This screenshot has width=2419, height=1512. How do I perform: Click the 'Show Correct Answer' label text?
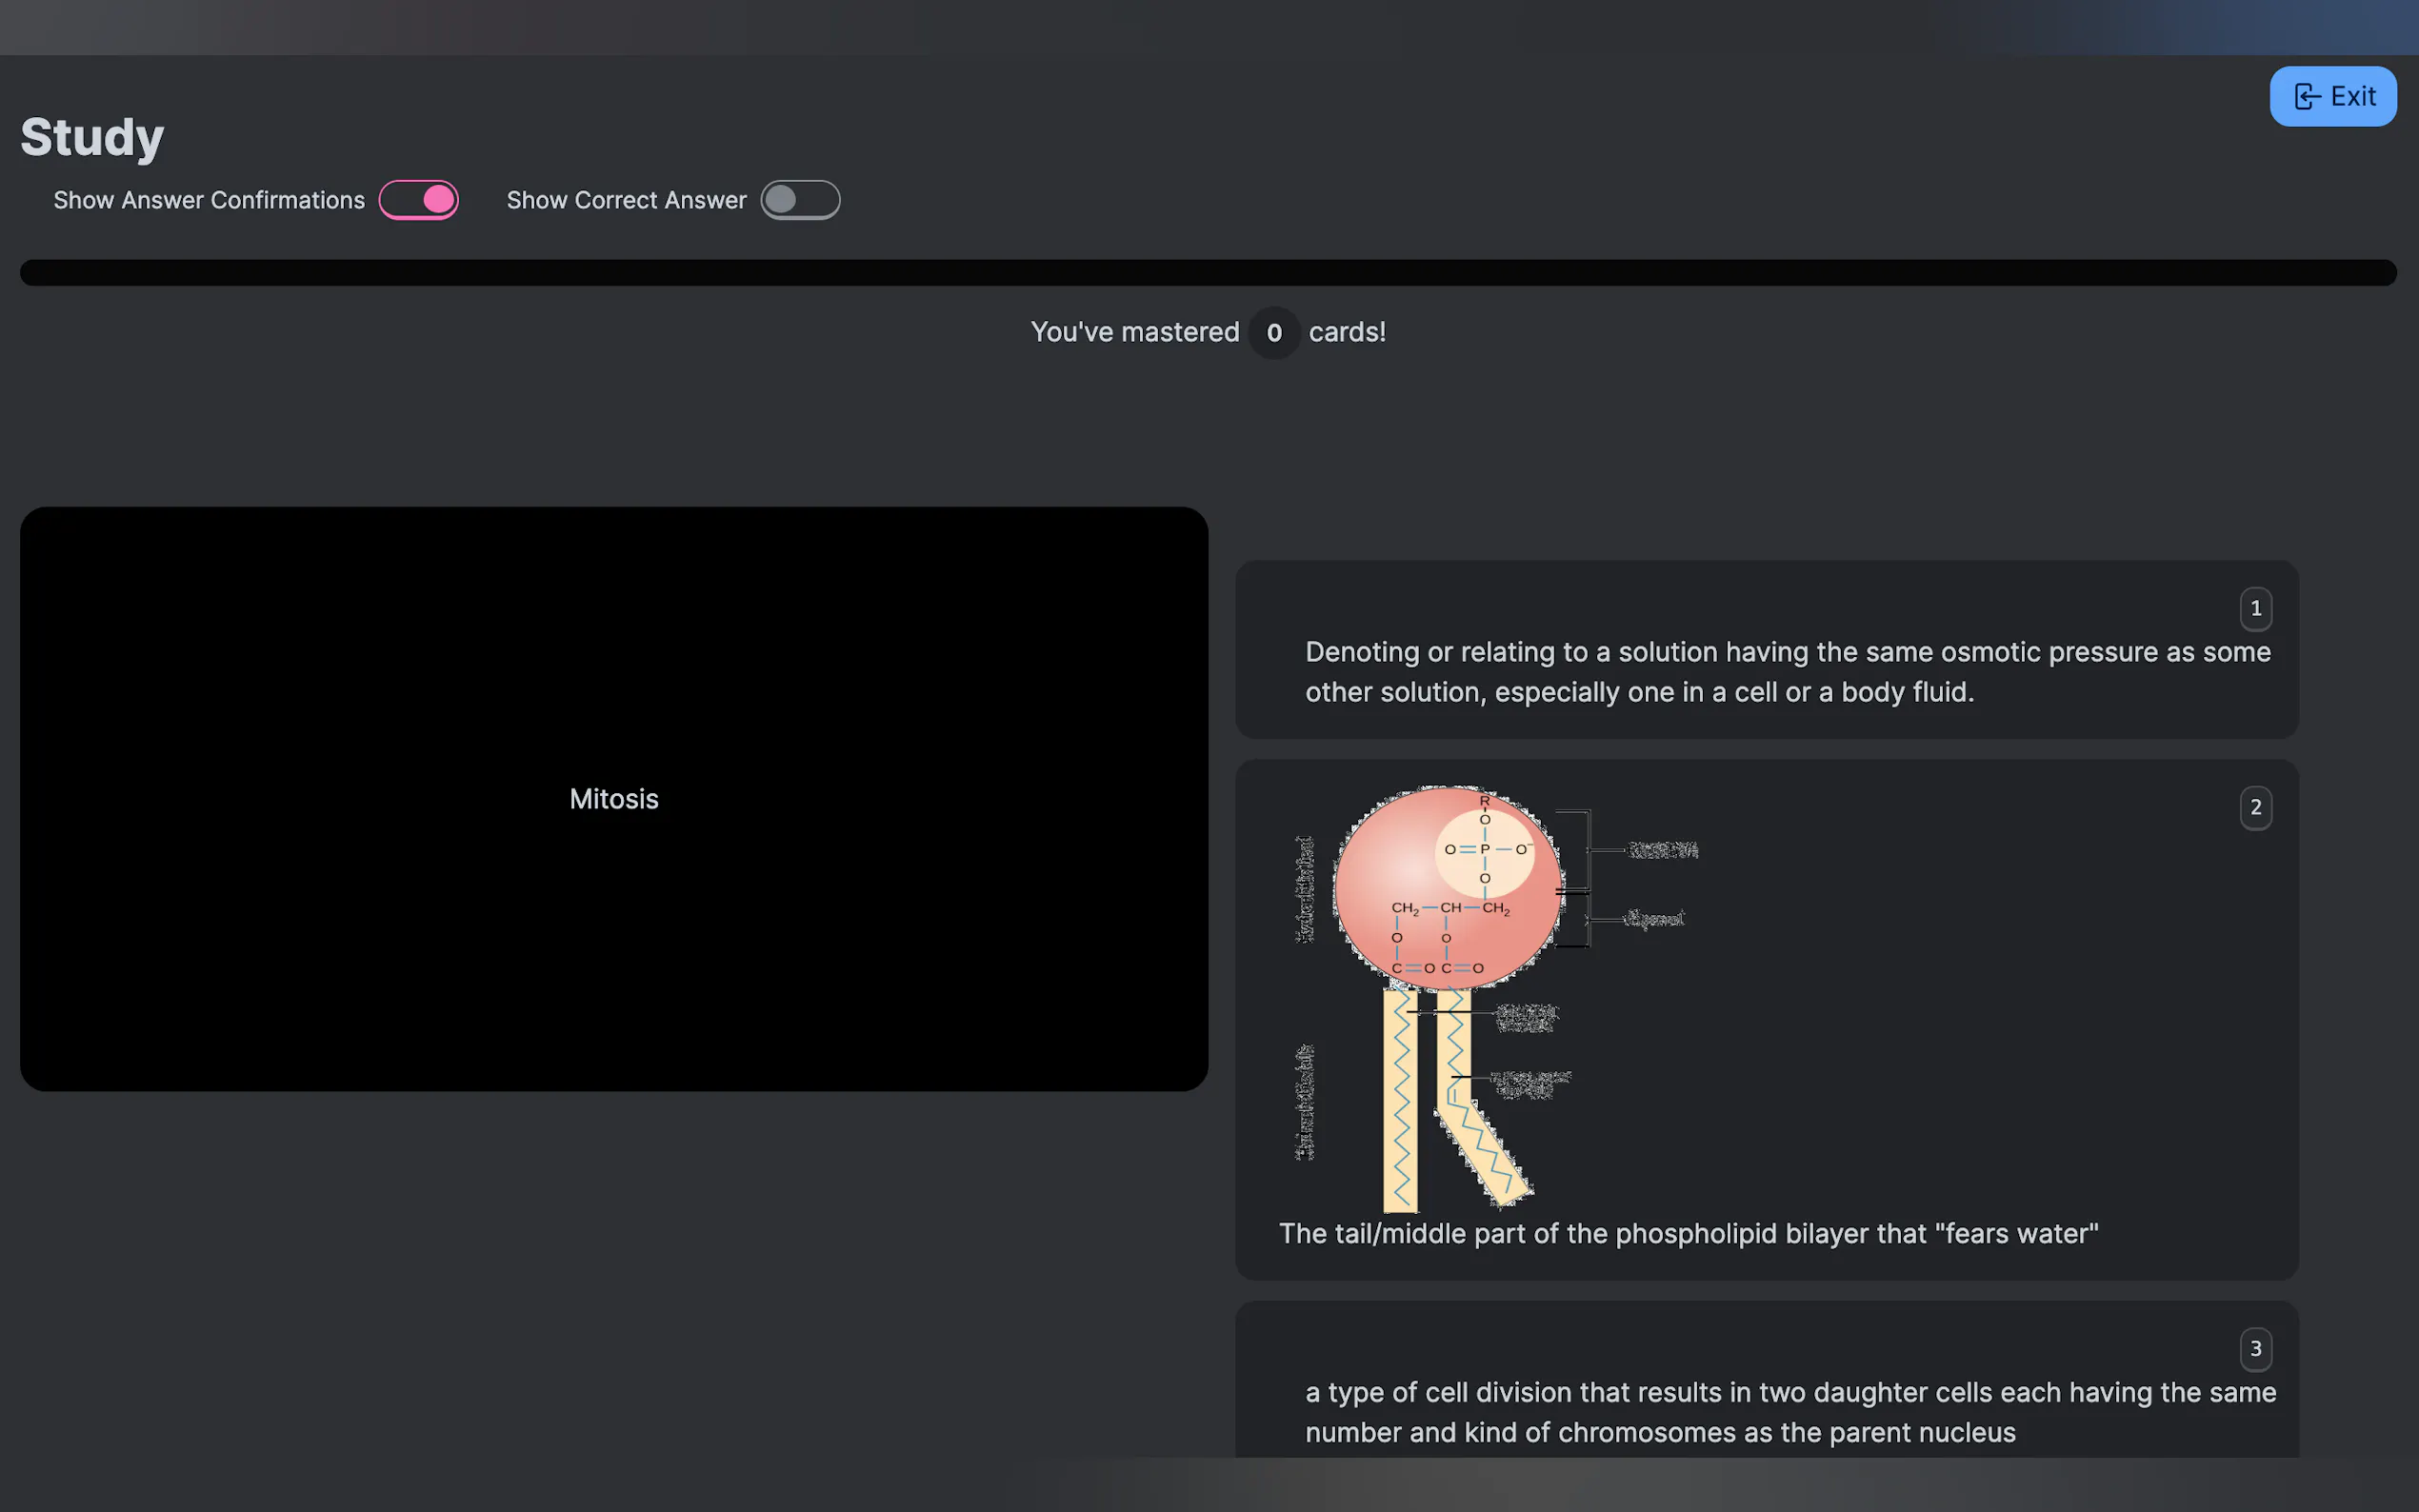[x=626, y=200]
